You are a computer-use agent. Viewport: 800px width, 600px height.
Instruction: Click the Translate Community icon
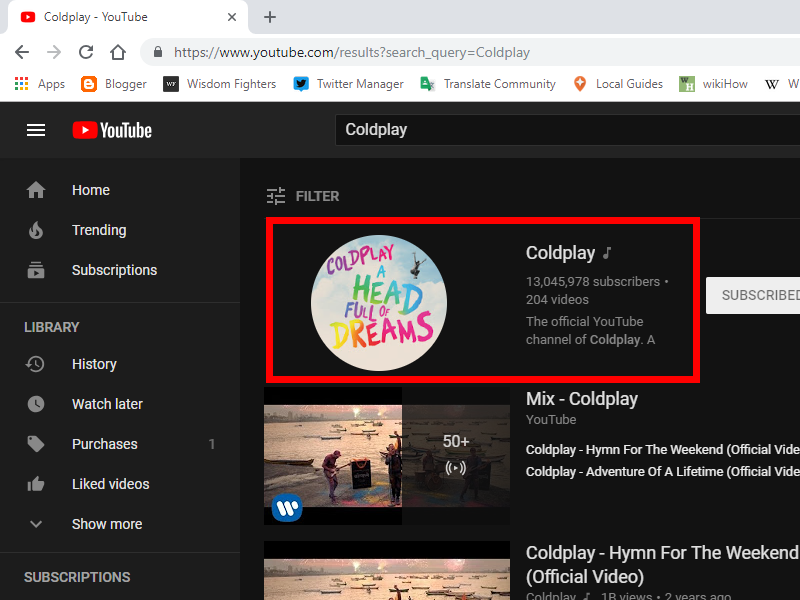point(427,84)
